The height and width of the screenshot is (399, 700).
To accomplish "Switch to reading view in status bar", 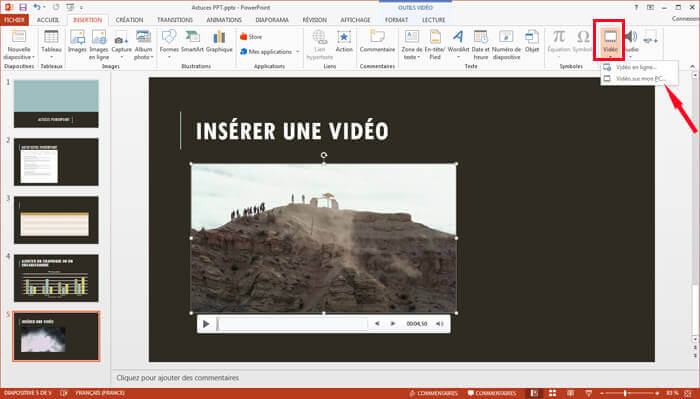I will point(571,393).
